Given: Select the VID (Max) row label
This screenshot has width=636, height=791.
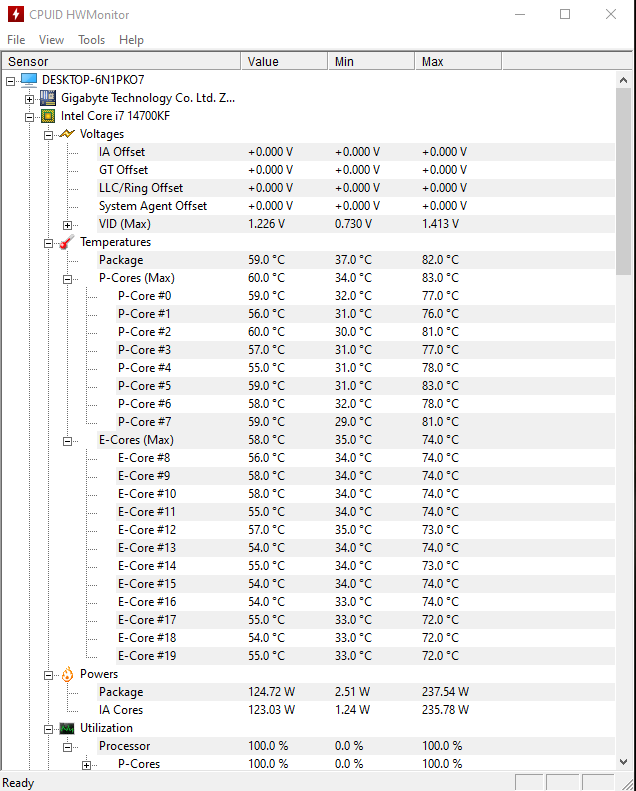Looking at the screenshot, I should (125, 224).
